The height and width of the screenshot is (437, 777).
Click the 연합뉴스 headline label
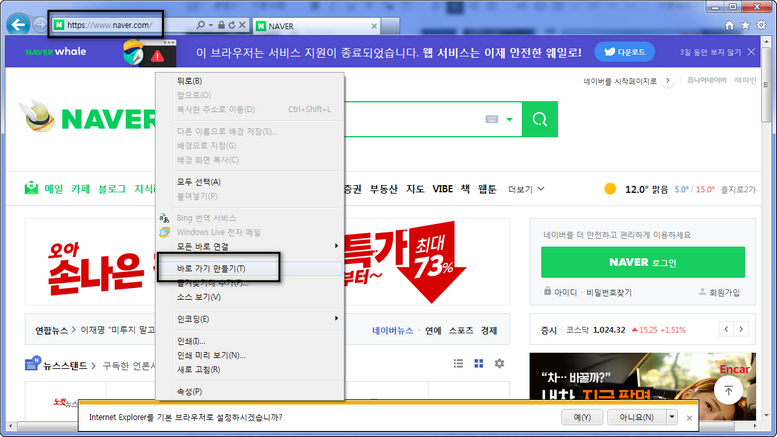pos(51,330)
